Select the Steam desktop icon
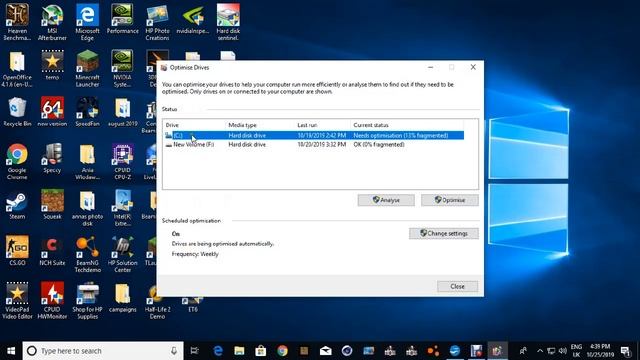This screenshot has height=360, width=640. pos(17,205)
